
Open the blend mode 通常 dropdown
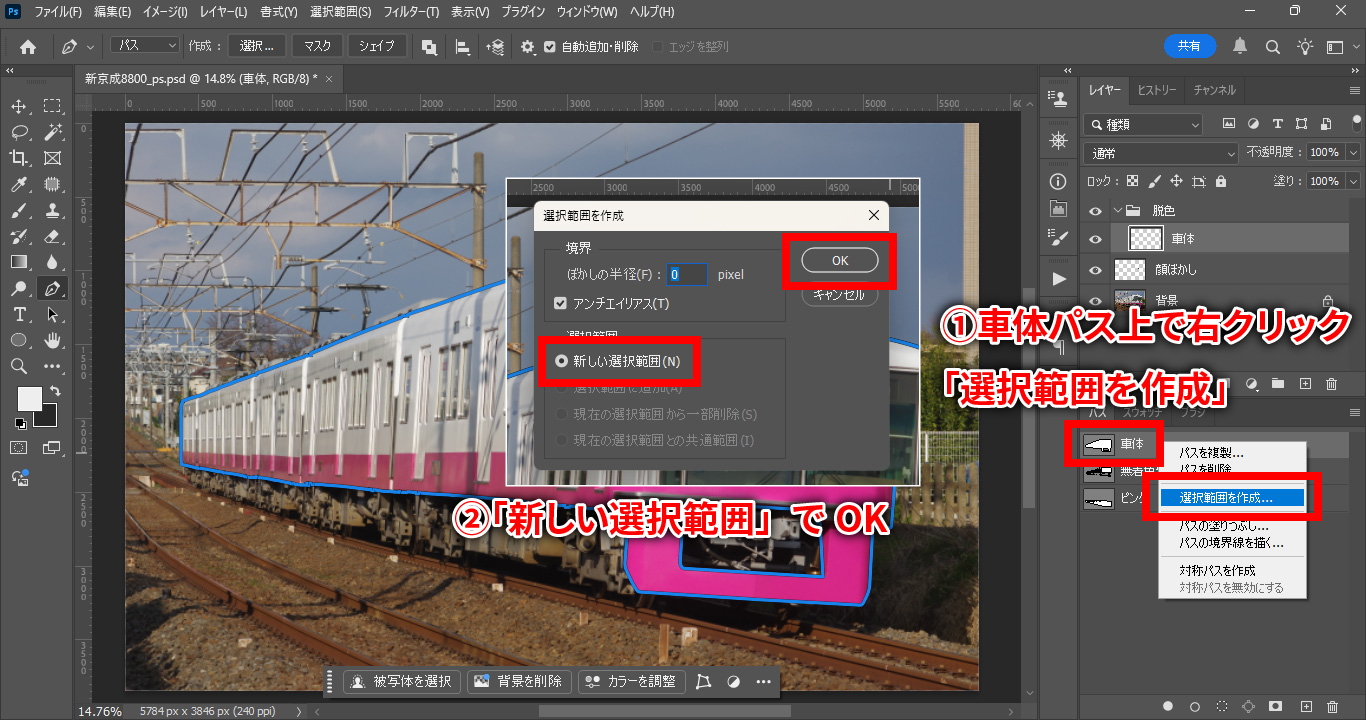pyautogui.click(x=1160, y=153)
